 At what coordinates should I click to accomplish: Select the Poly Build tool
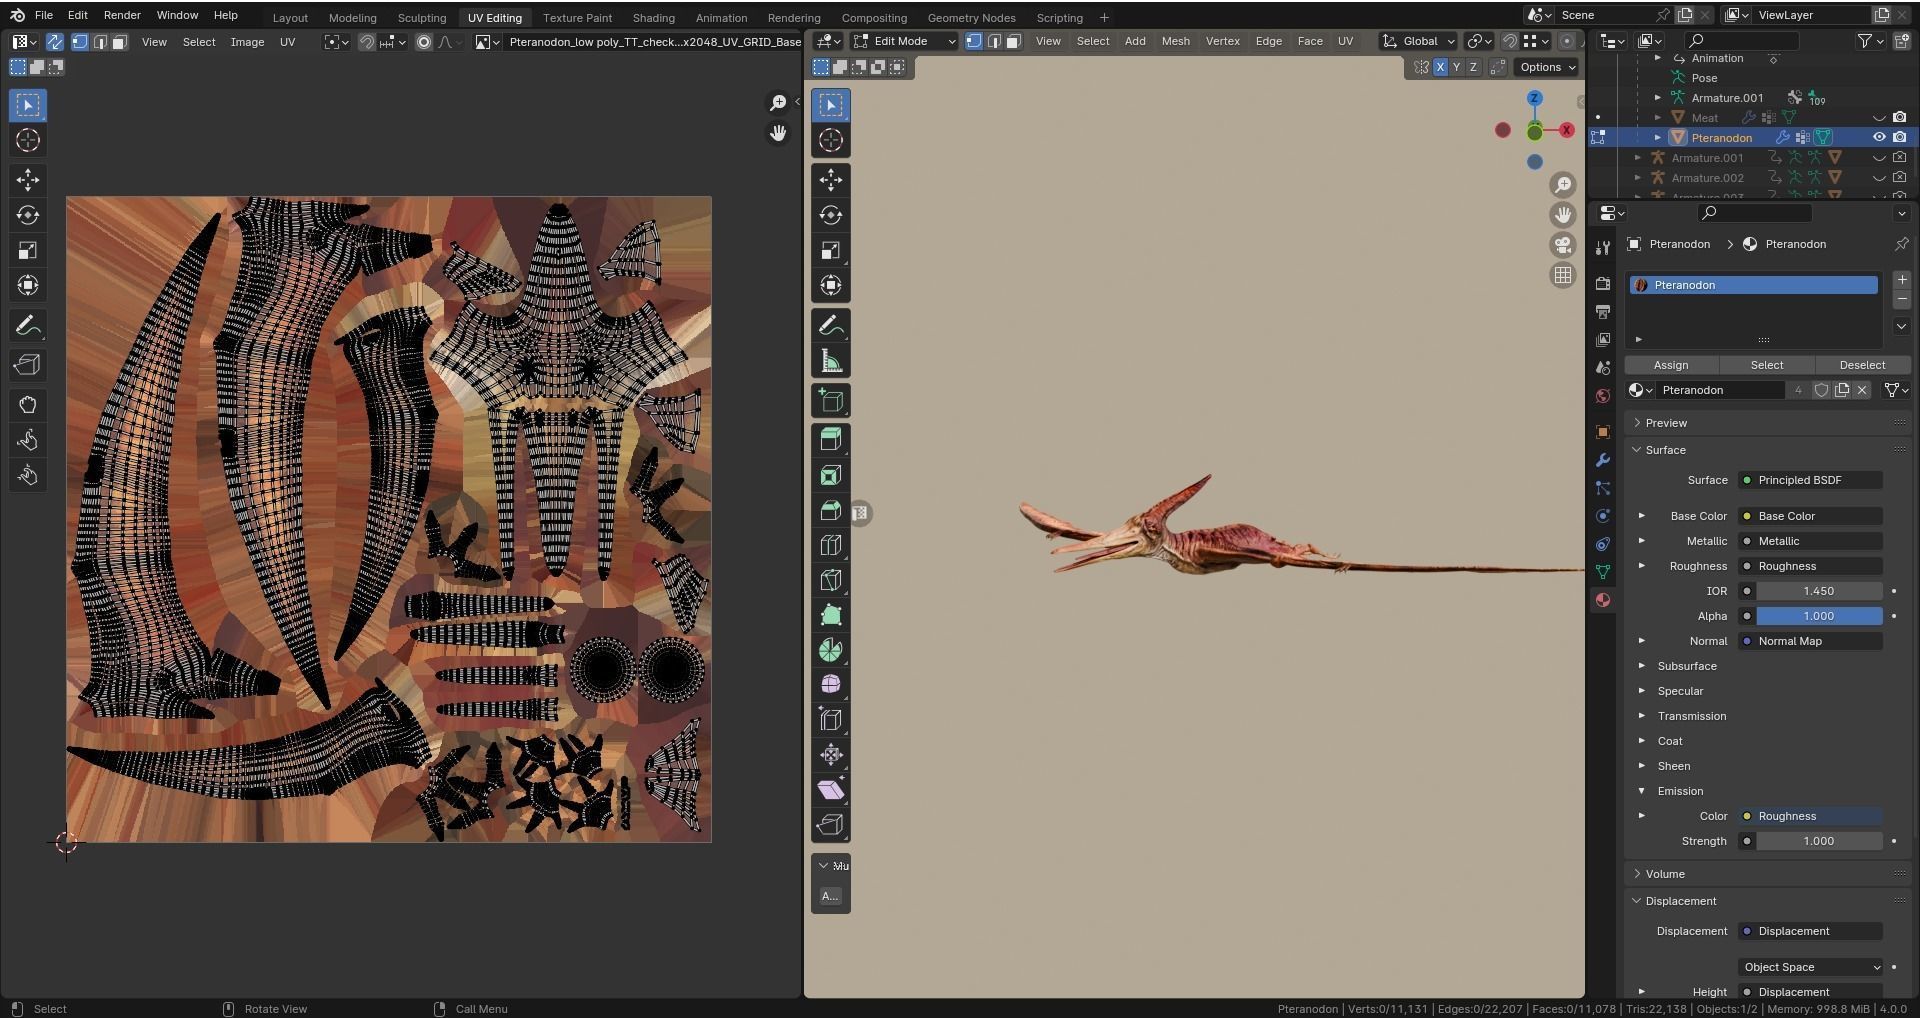[x=831, y=615]
